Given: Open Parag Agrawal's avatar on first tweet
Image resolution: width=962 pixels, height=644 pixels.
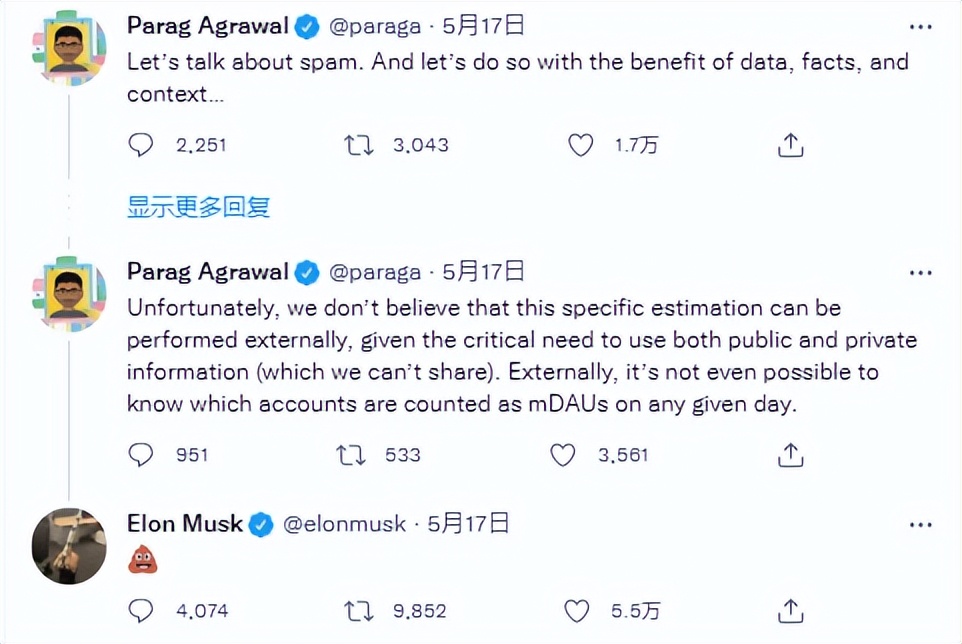Looking at the screenshot, I should coord(68,50).
